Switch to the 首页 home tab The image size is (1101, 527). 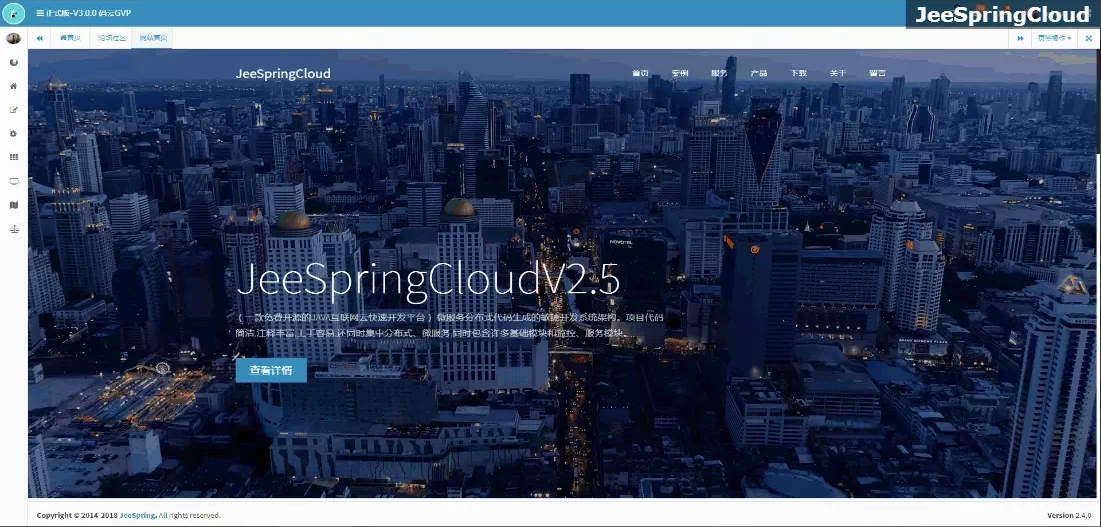click(x=70, y=39)
